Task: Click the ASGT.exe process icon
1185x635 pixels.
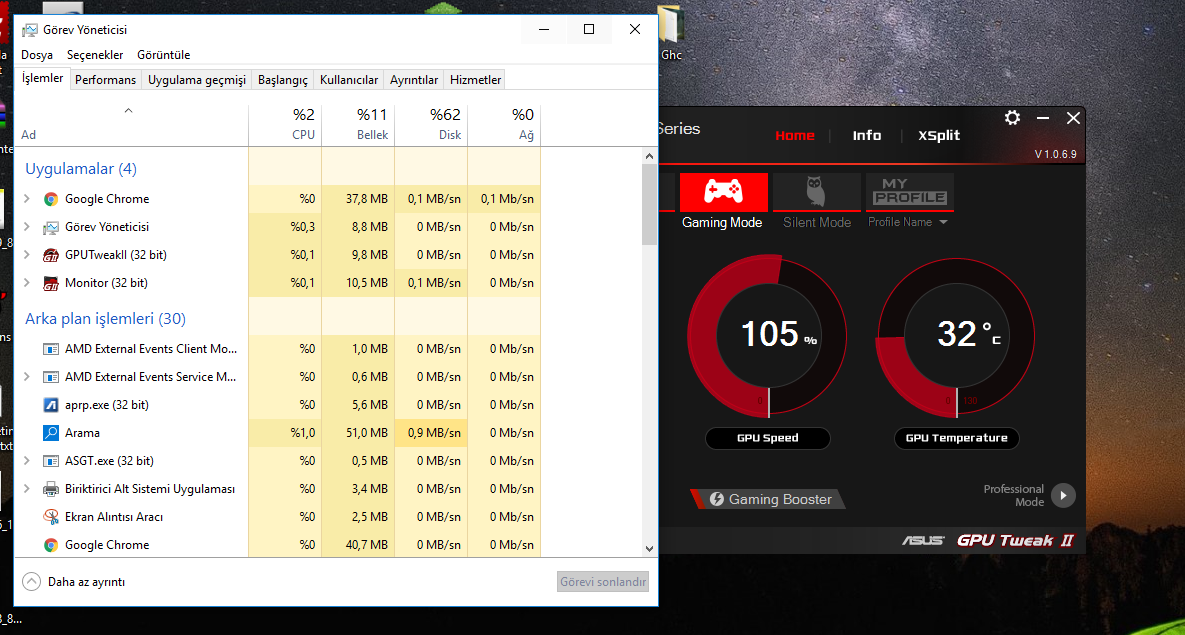Action: coord(51,460)
